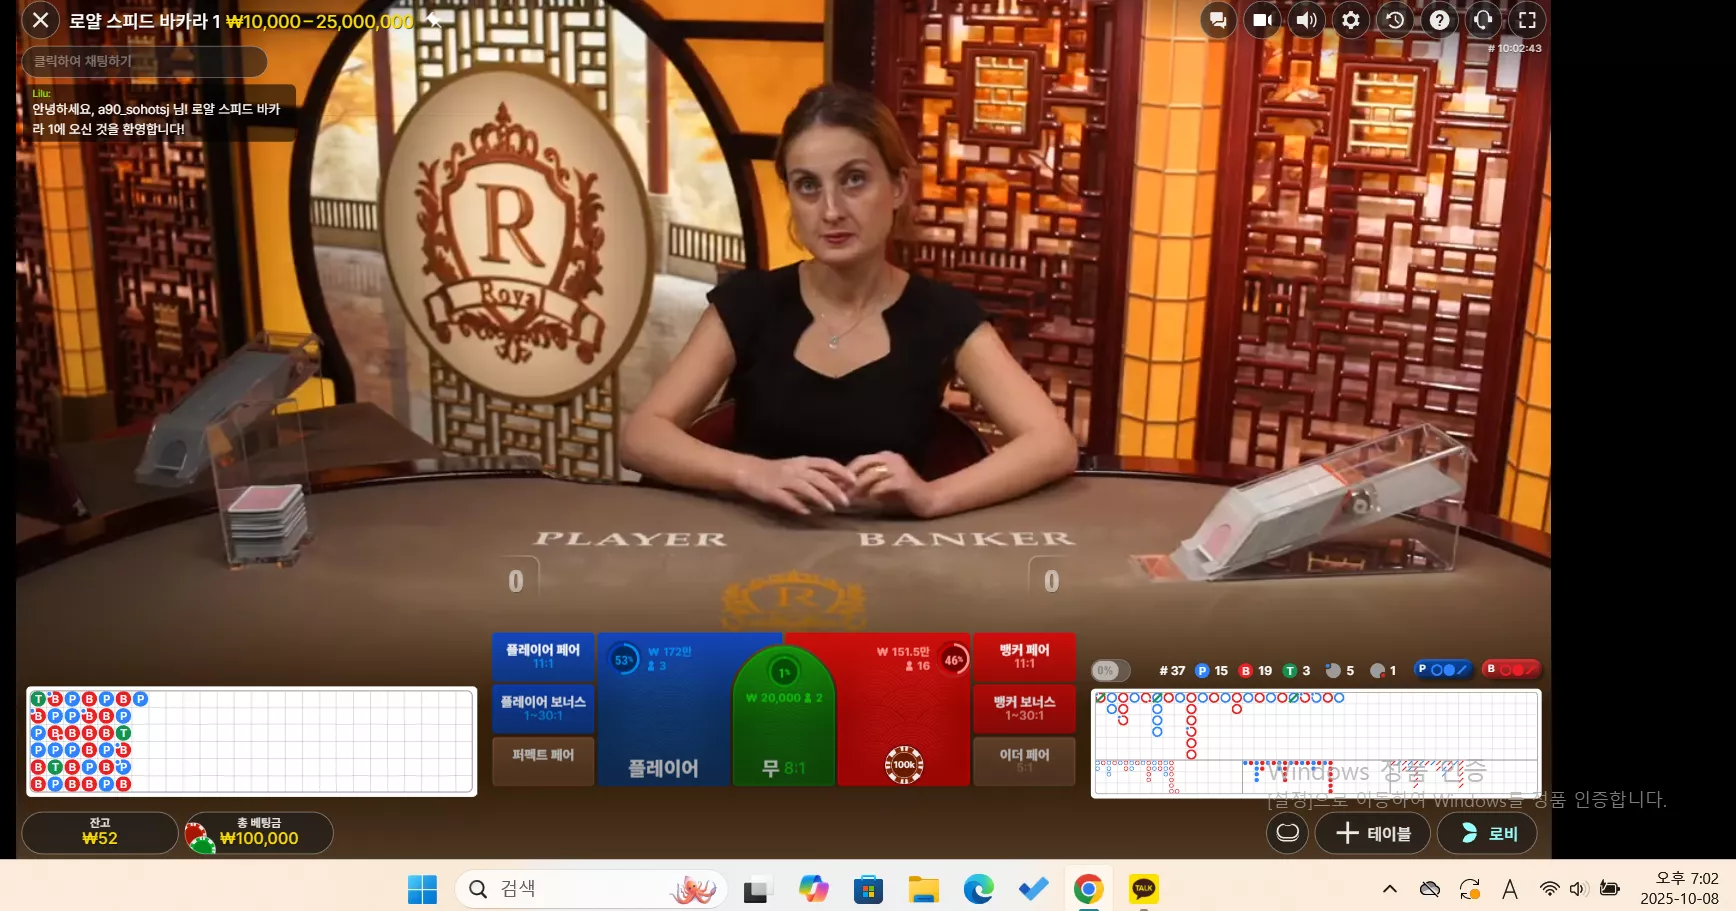1736x911 pixels.
Task: Open Wi-Fi network tray icon
Action: click(x=1549, y=888)
